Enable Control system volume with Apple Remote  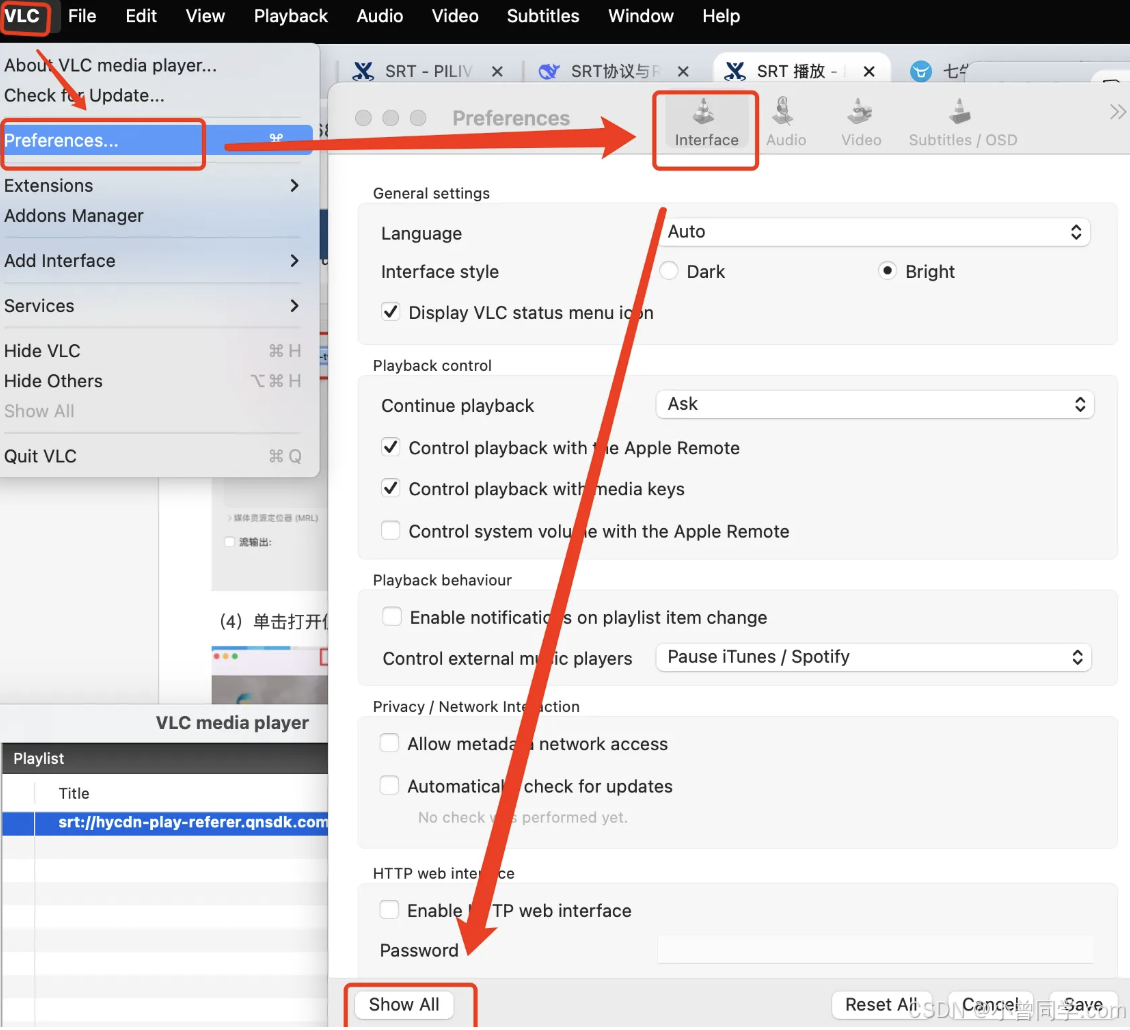[391, 531]
